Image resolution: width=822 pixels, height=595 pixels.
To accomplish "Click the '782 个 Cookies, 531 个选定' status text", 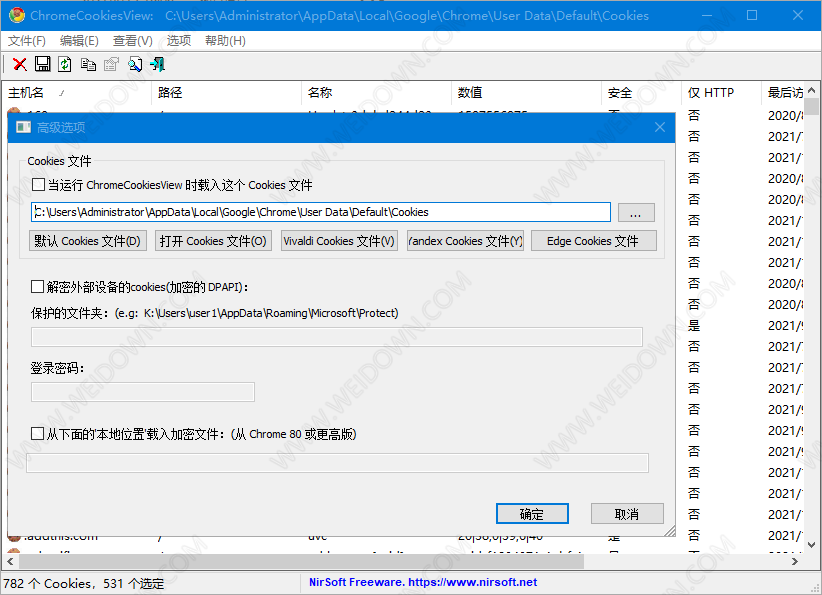I will click(84, 583).
